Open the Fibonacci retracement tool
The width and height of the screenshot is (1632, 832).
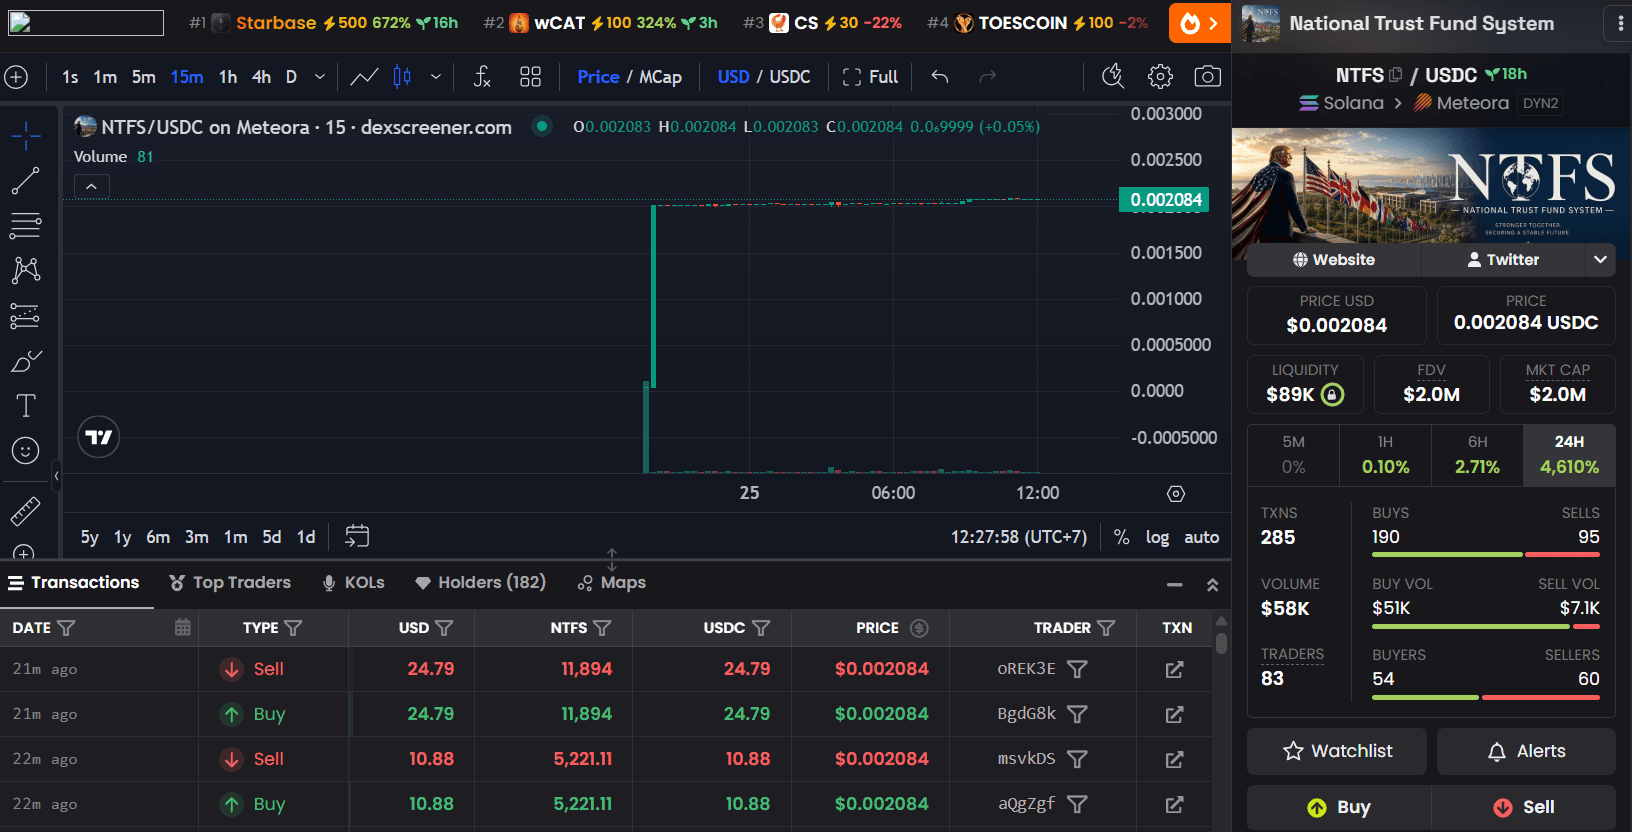(26, 226)
